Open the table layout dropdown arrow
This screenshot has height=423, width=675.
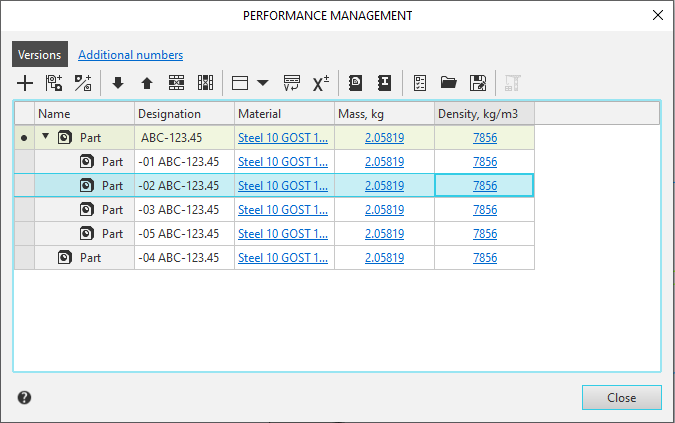[x=263, y=84]
